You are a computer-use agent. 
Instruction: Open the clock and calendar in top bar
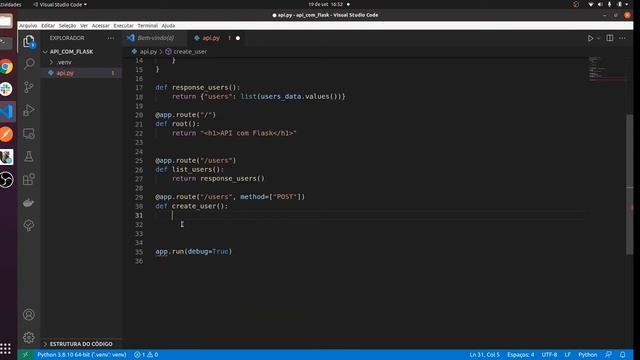point(325,4)
